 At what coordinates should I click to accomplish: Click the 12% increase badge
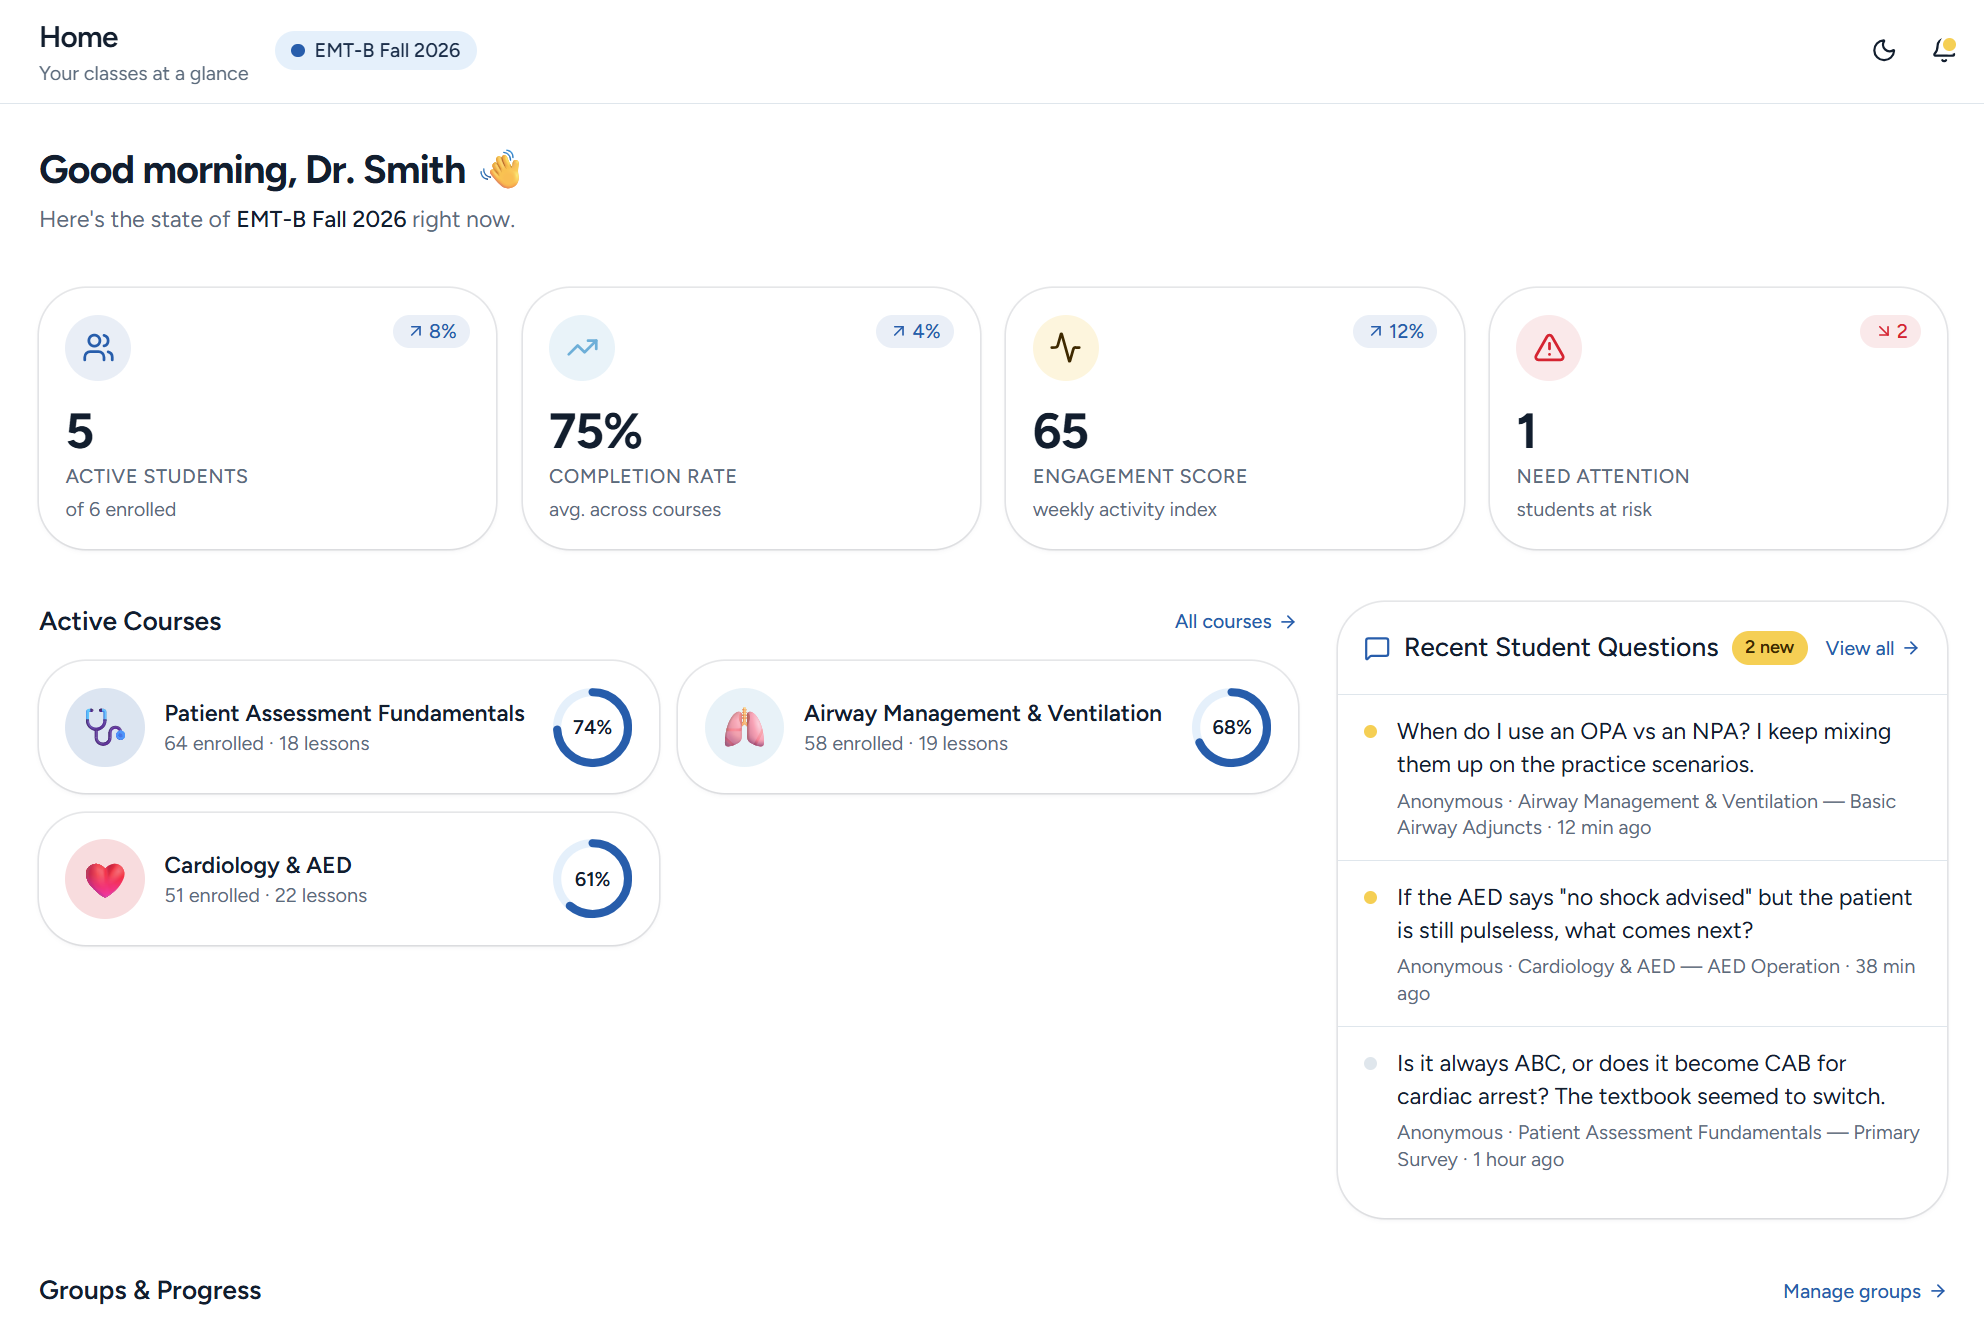point(1396,331)
